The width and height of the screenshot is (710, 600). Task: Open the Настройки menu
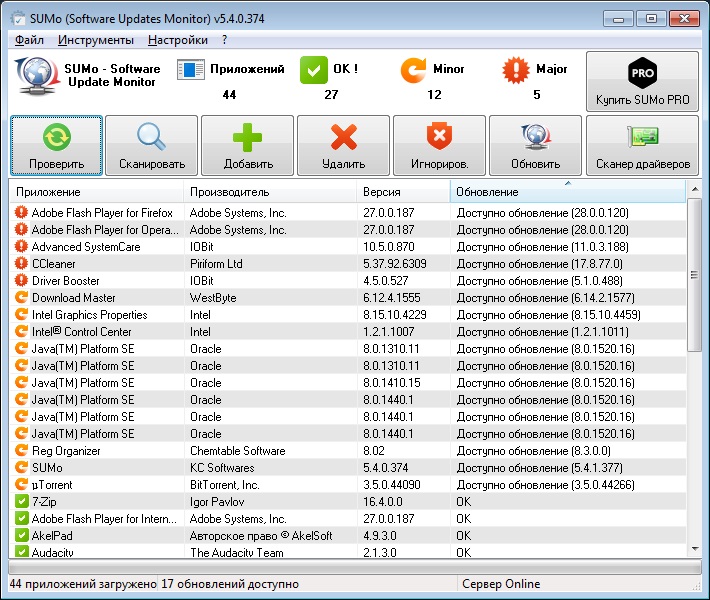pos(178,40)
